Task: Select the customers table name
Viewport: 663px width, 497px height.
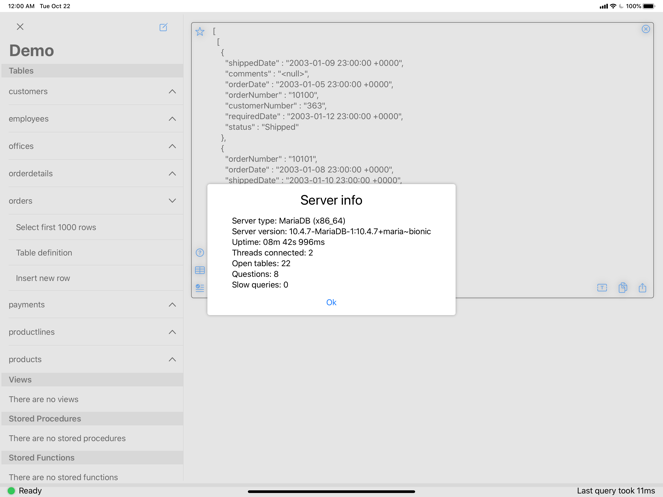Action: coord(28,91)
